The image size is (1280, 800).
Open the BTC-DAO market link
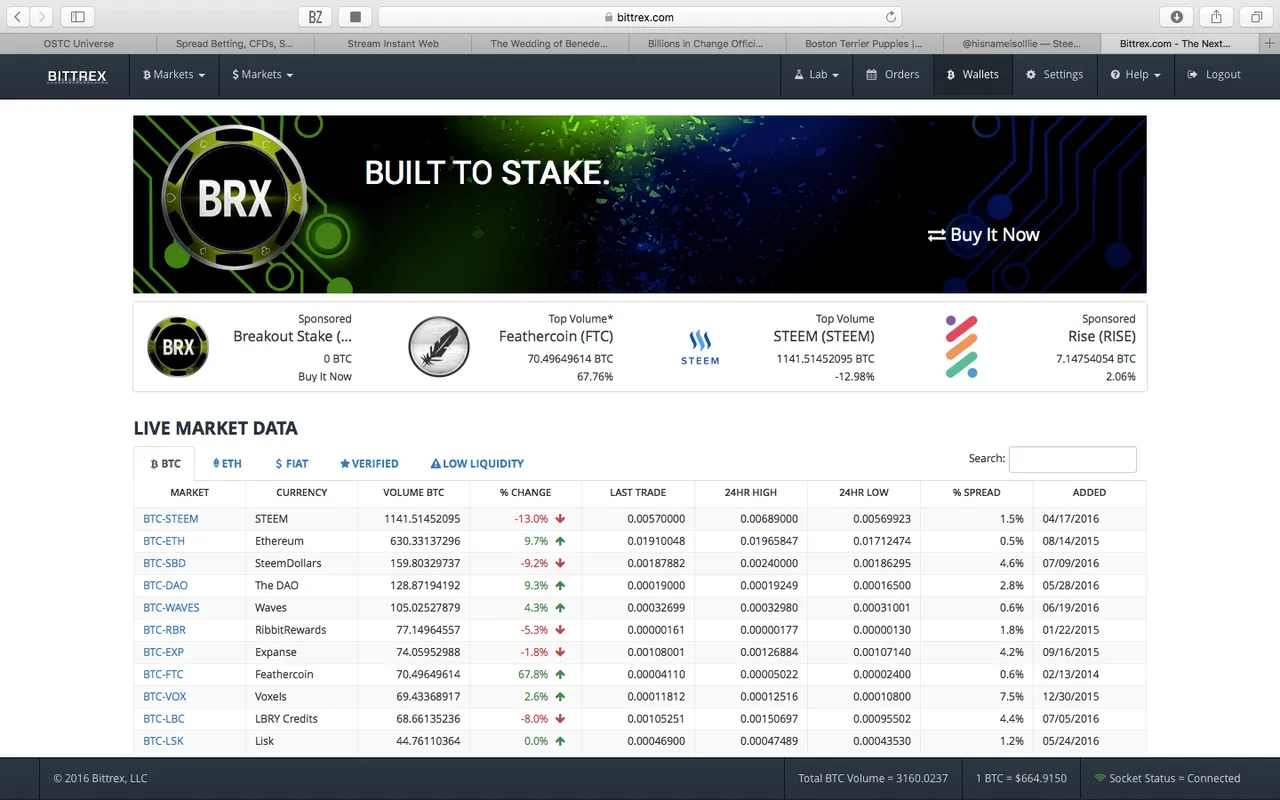(165, 585)
